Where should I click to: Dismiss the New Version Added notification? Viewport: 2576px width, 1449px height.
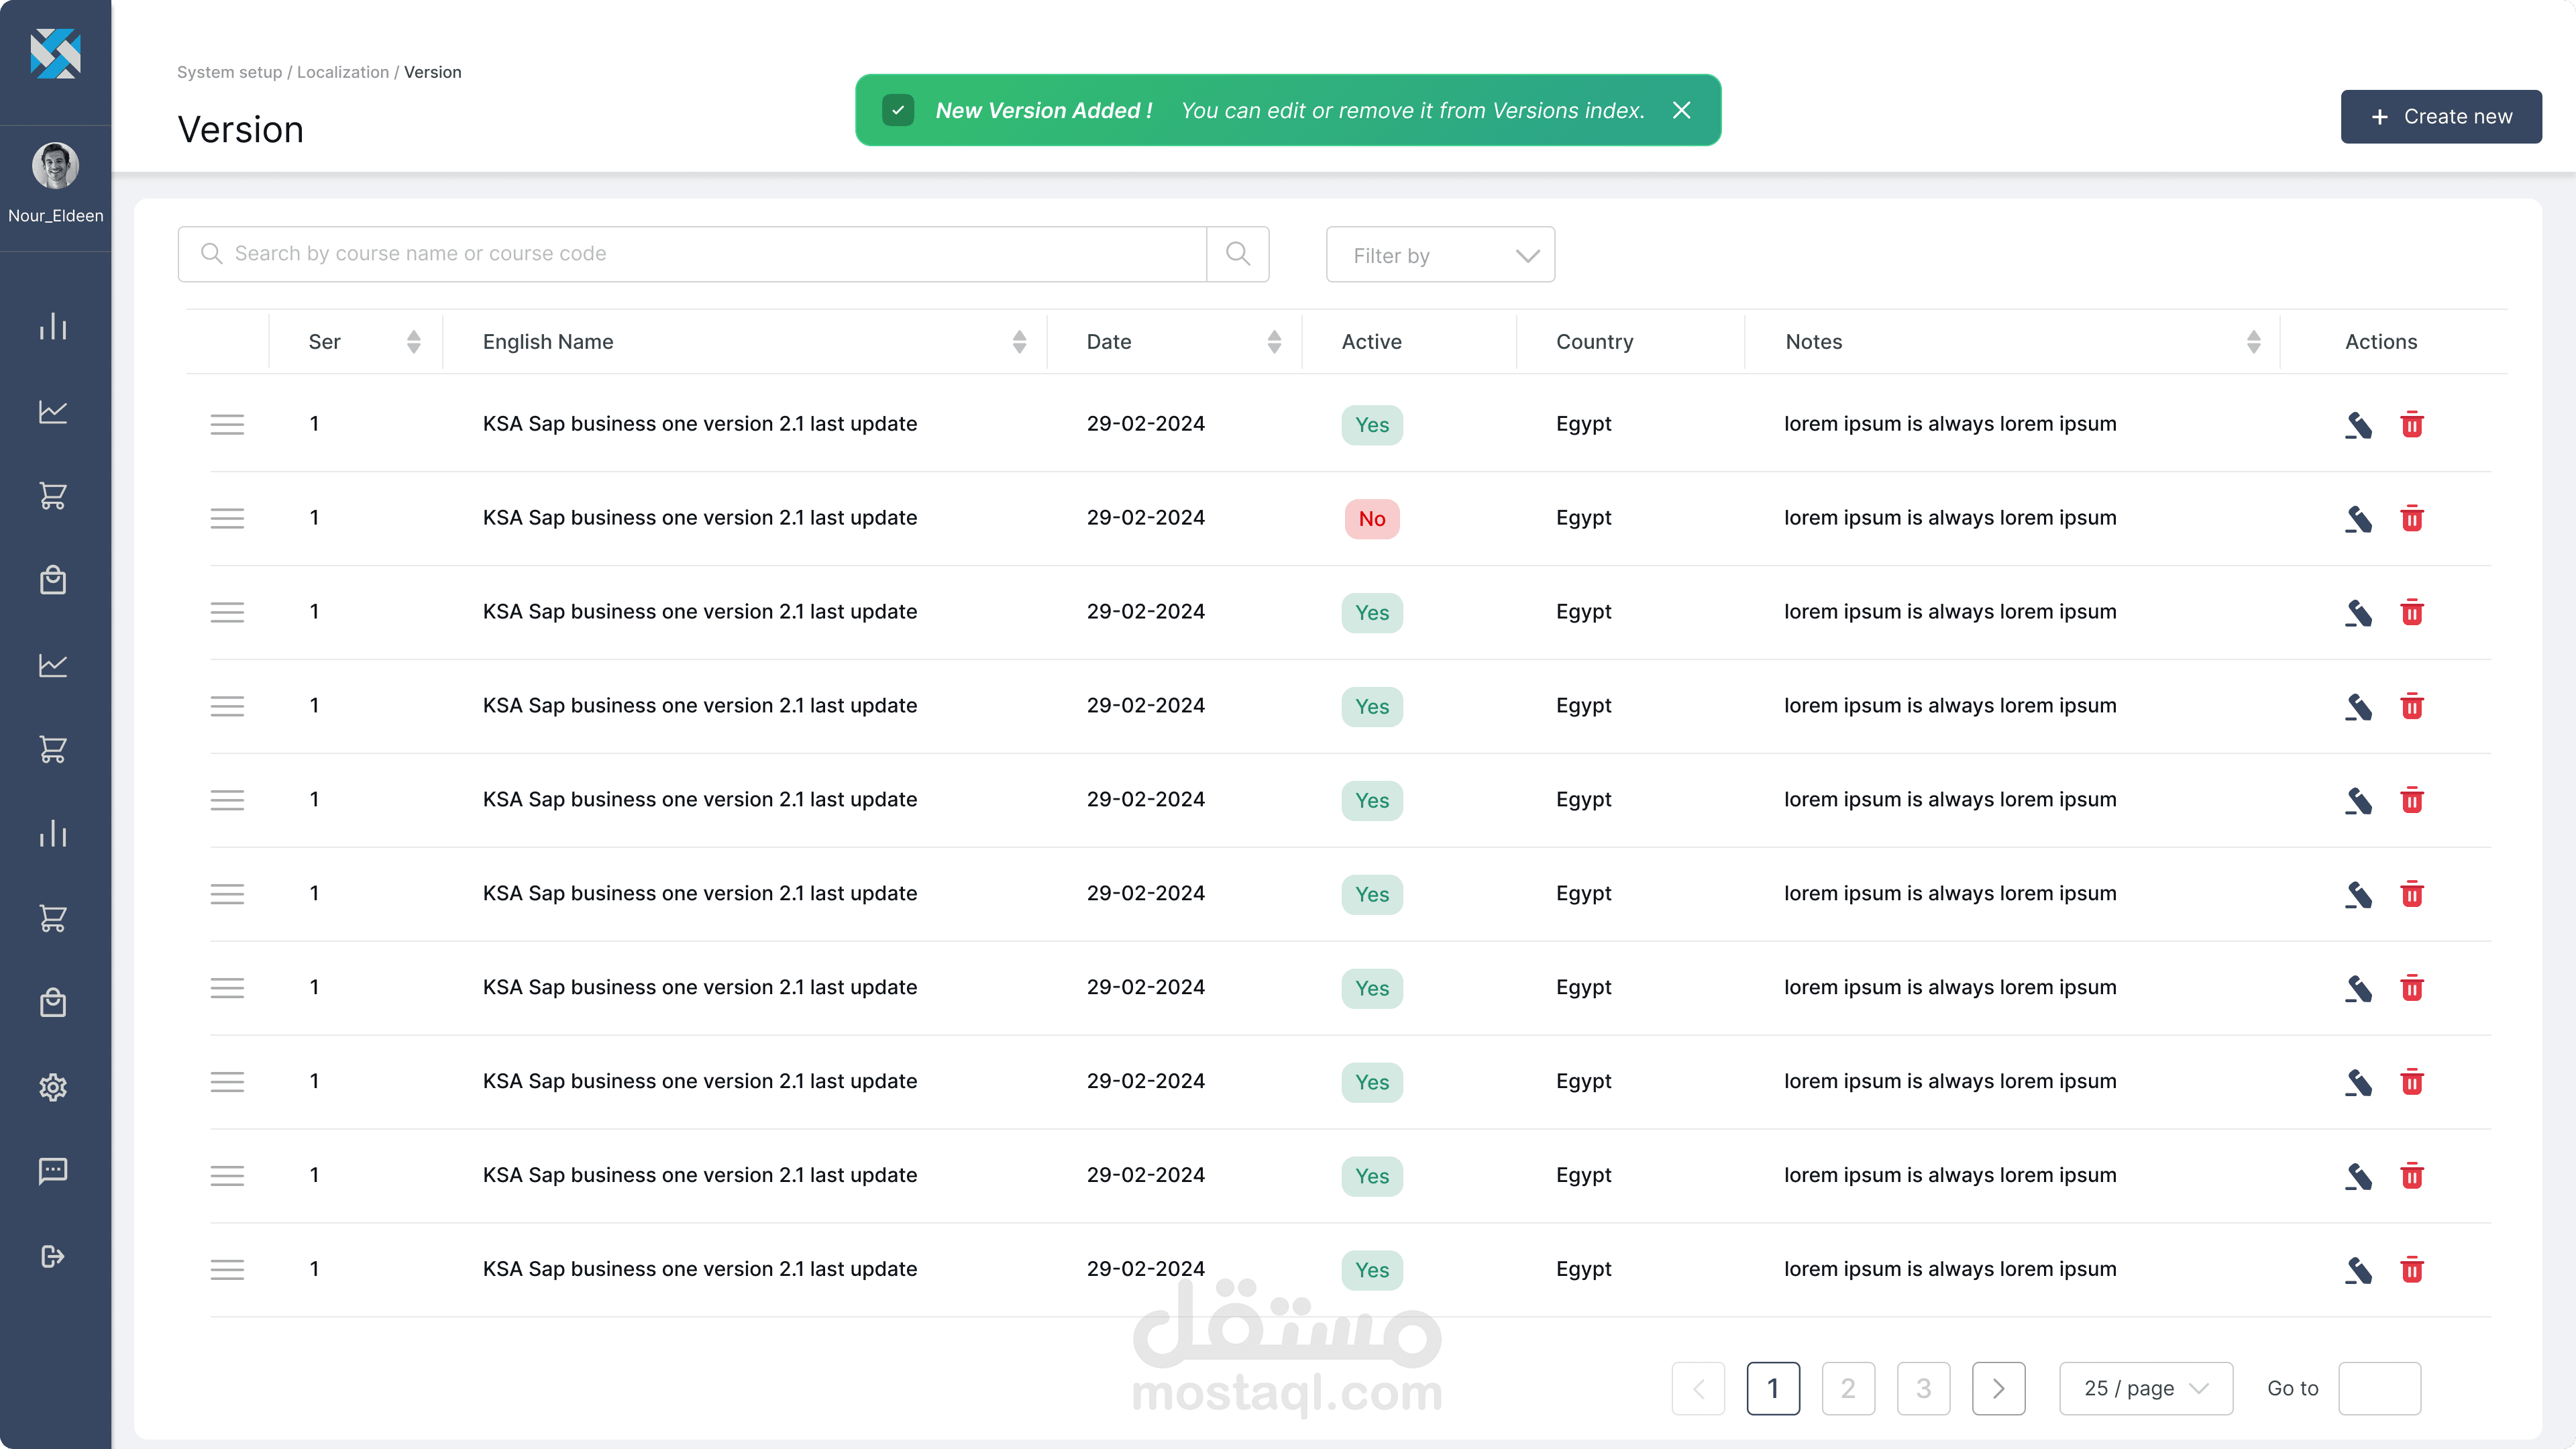(x=1681, y=110)
